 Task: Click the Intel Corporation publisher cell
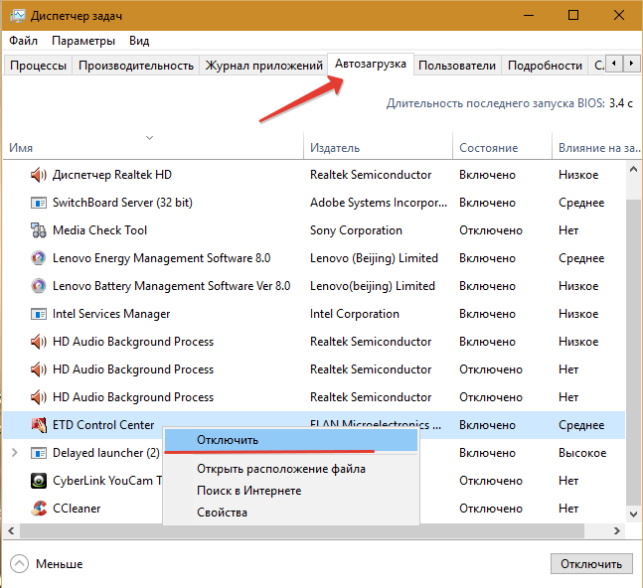(x=354, y=314)
